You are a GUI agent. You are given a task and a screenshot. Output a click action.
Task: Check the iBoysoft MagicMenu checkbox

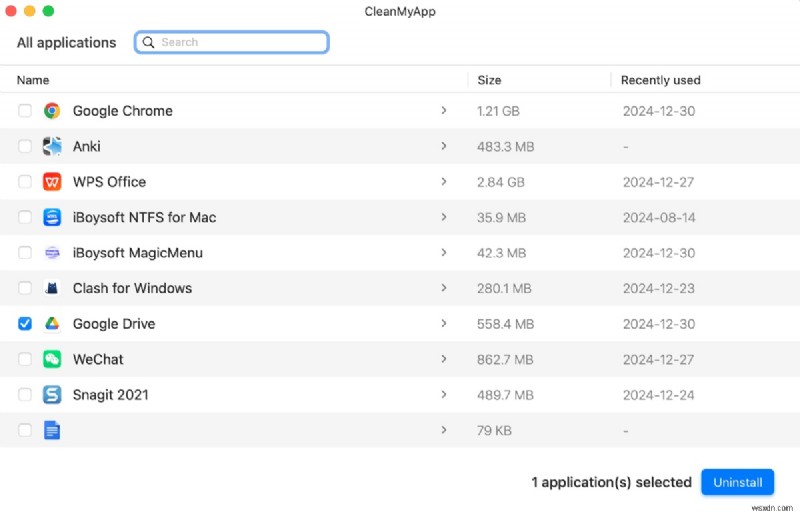24,253
